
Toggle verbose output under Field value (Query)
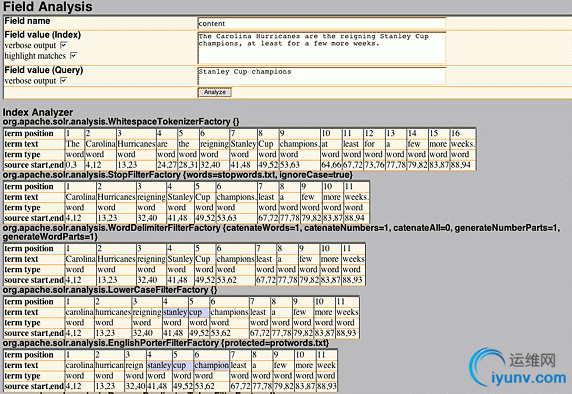pyautogui.click(x=63, y=80)
